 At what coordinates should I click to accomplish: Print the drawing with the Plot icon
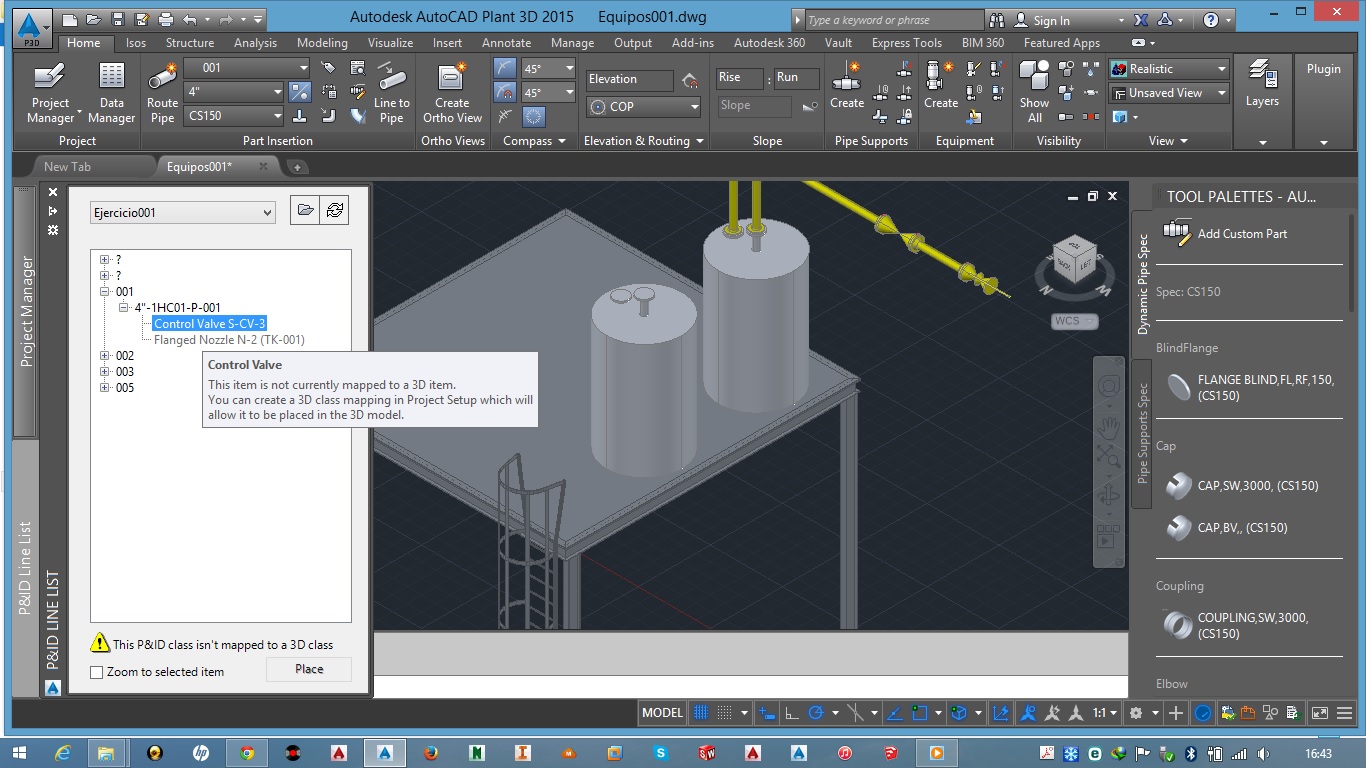pyautogui.click(x=166, y=19)
